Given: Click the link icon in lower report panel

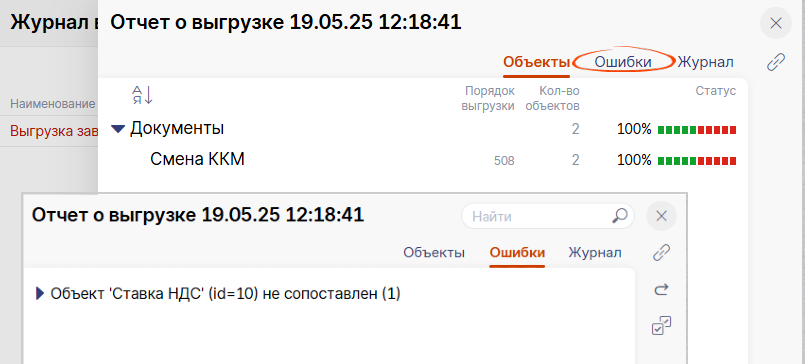Looking at the screenshot, I should 661,253.
